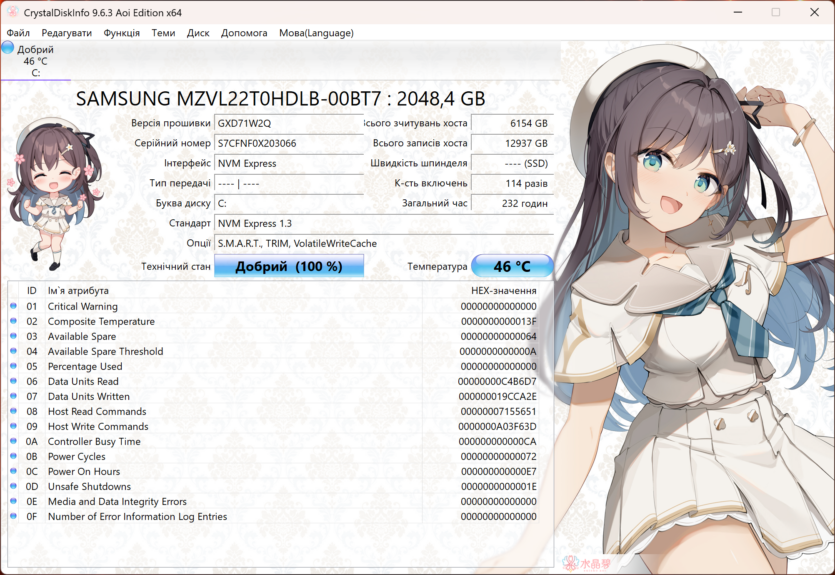Click the transfer mode field ---- | ----

[289, 184]
